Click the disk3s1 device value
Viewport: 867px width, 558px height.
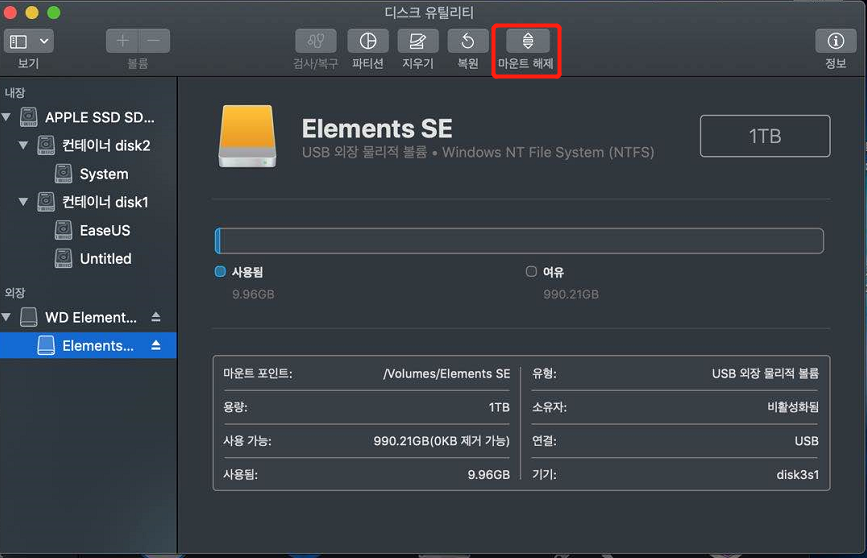click(797, 474)
